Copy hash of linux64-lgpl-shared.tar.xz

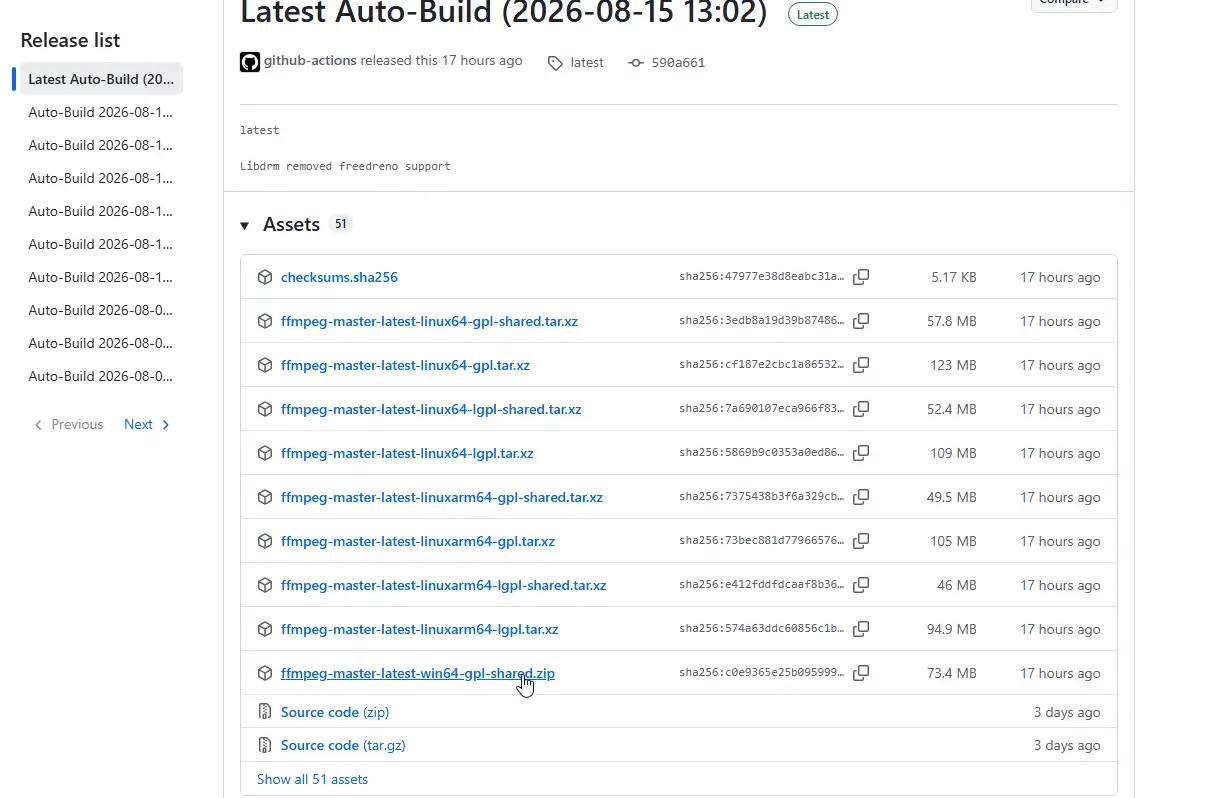coord(861,409)
